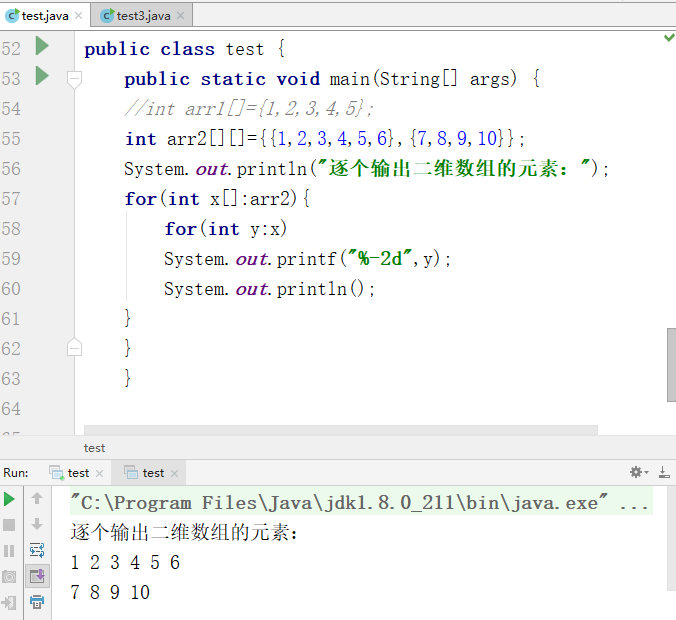Pause the program output

tap(9, 551)
